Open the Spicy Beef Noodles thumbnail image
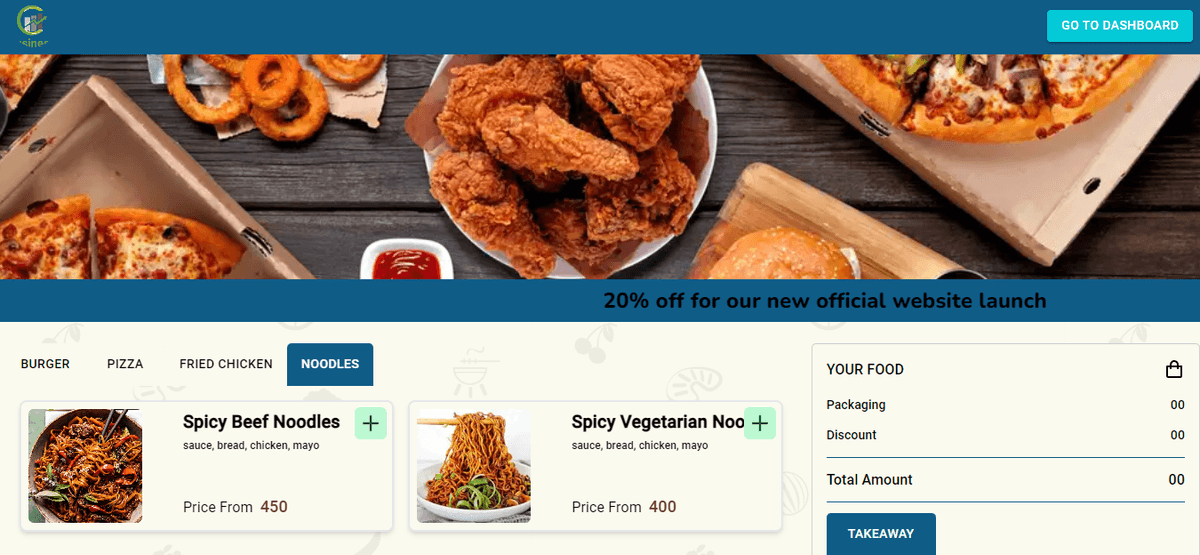This screenshot has width=1200, height=555. (85, 466)
